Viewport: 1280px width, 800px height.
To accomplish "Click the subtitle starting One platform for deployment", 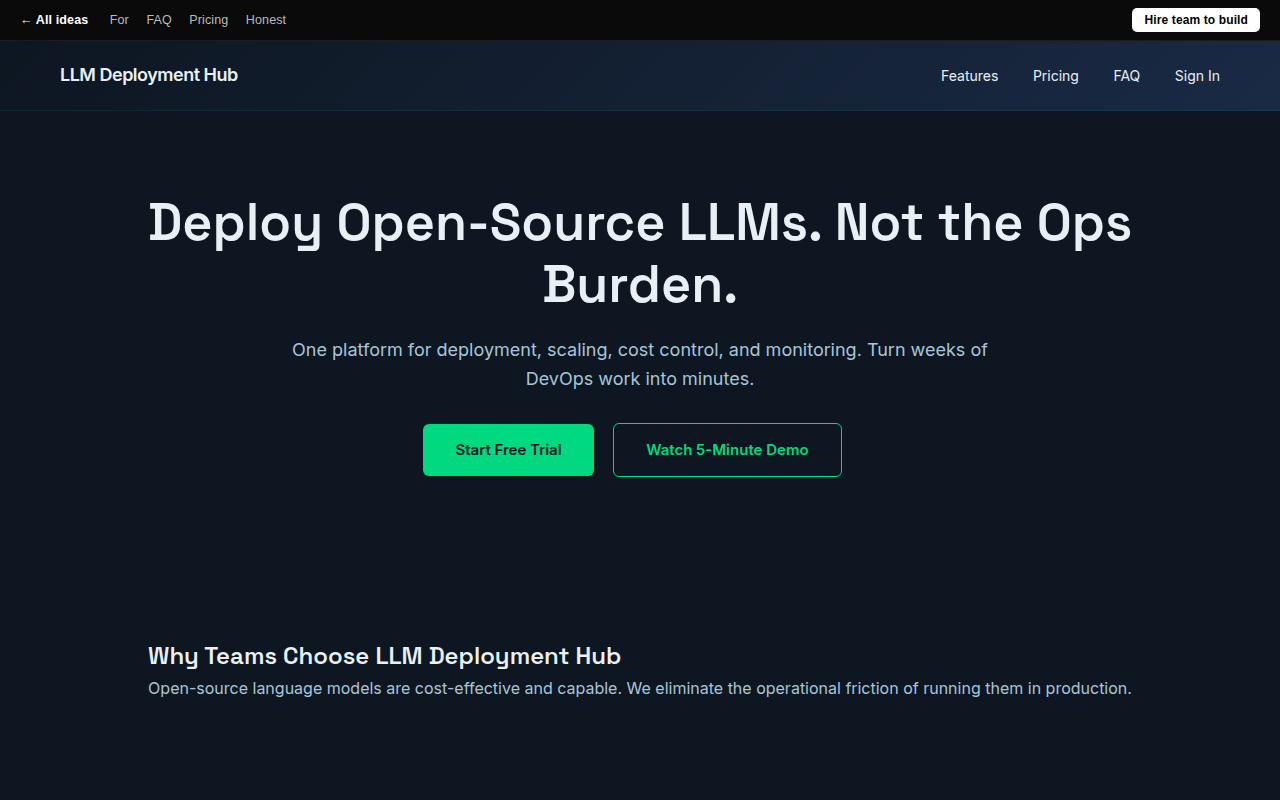I will pos(640,365).
